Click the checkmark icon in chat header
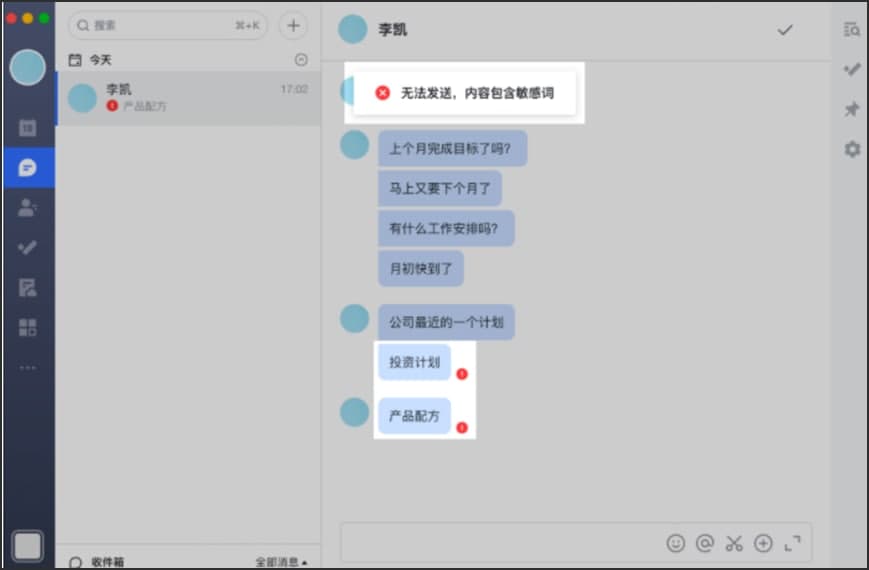 785,30
